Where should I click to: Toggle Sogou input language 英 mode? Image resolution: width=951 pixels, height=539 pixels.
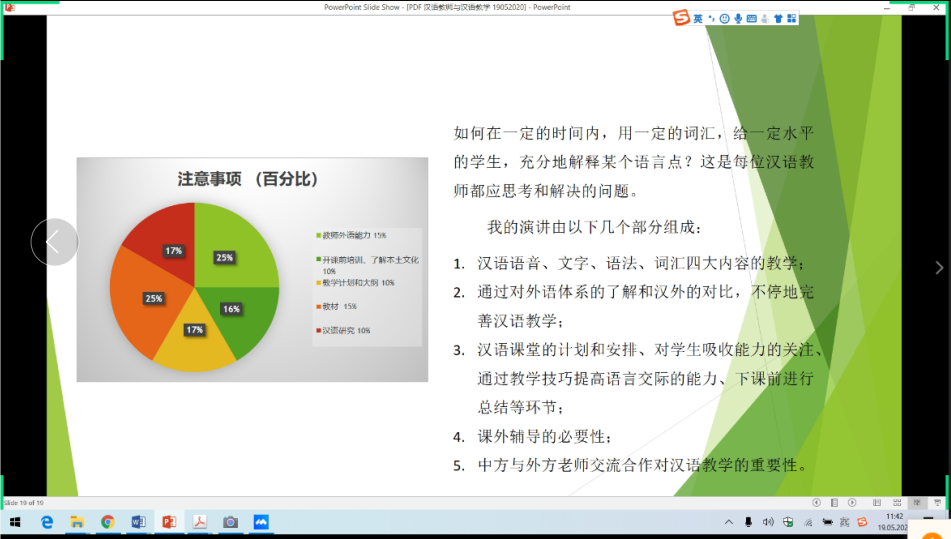pyautogui.click(x=698, y=18)
